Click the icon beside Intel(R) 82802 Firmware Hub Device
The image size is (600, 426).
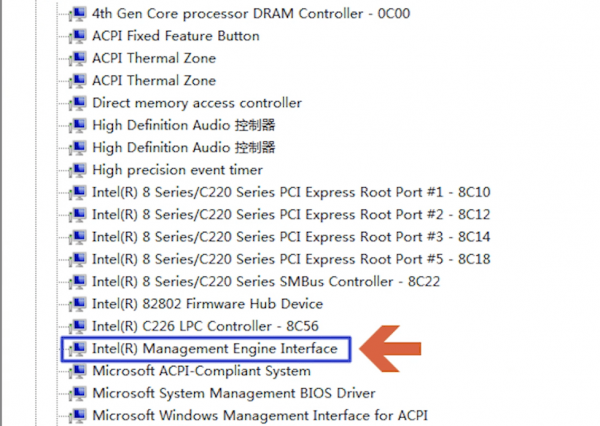tap(78, 304)
